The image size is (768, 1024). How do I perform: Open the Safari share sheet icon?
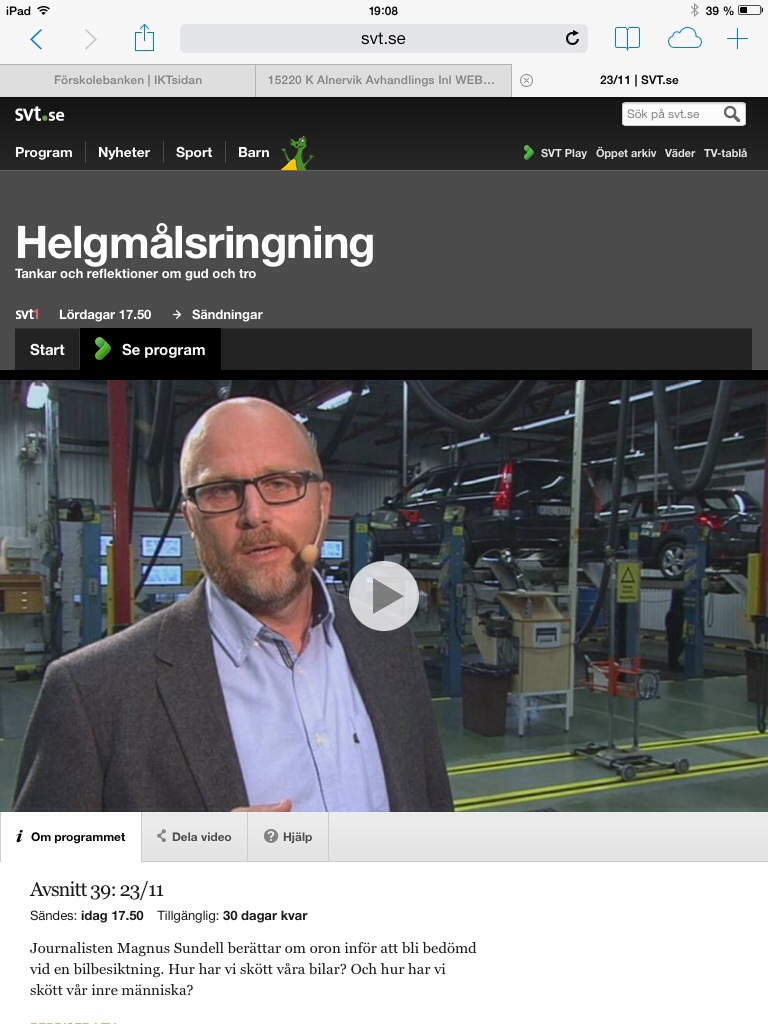[145, 38]
